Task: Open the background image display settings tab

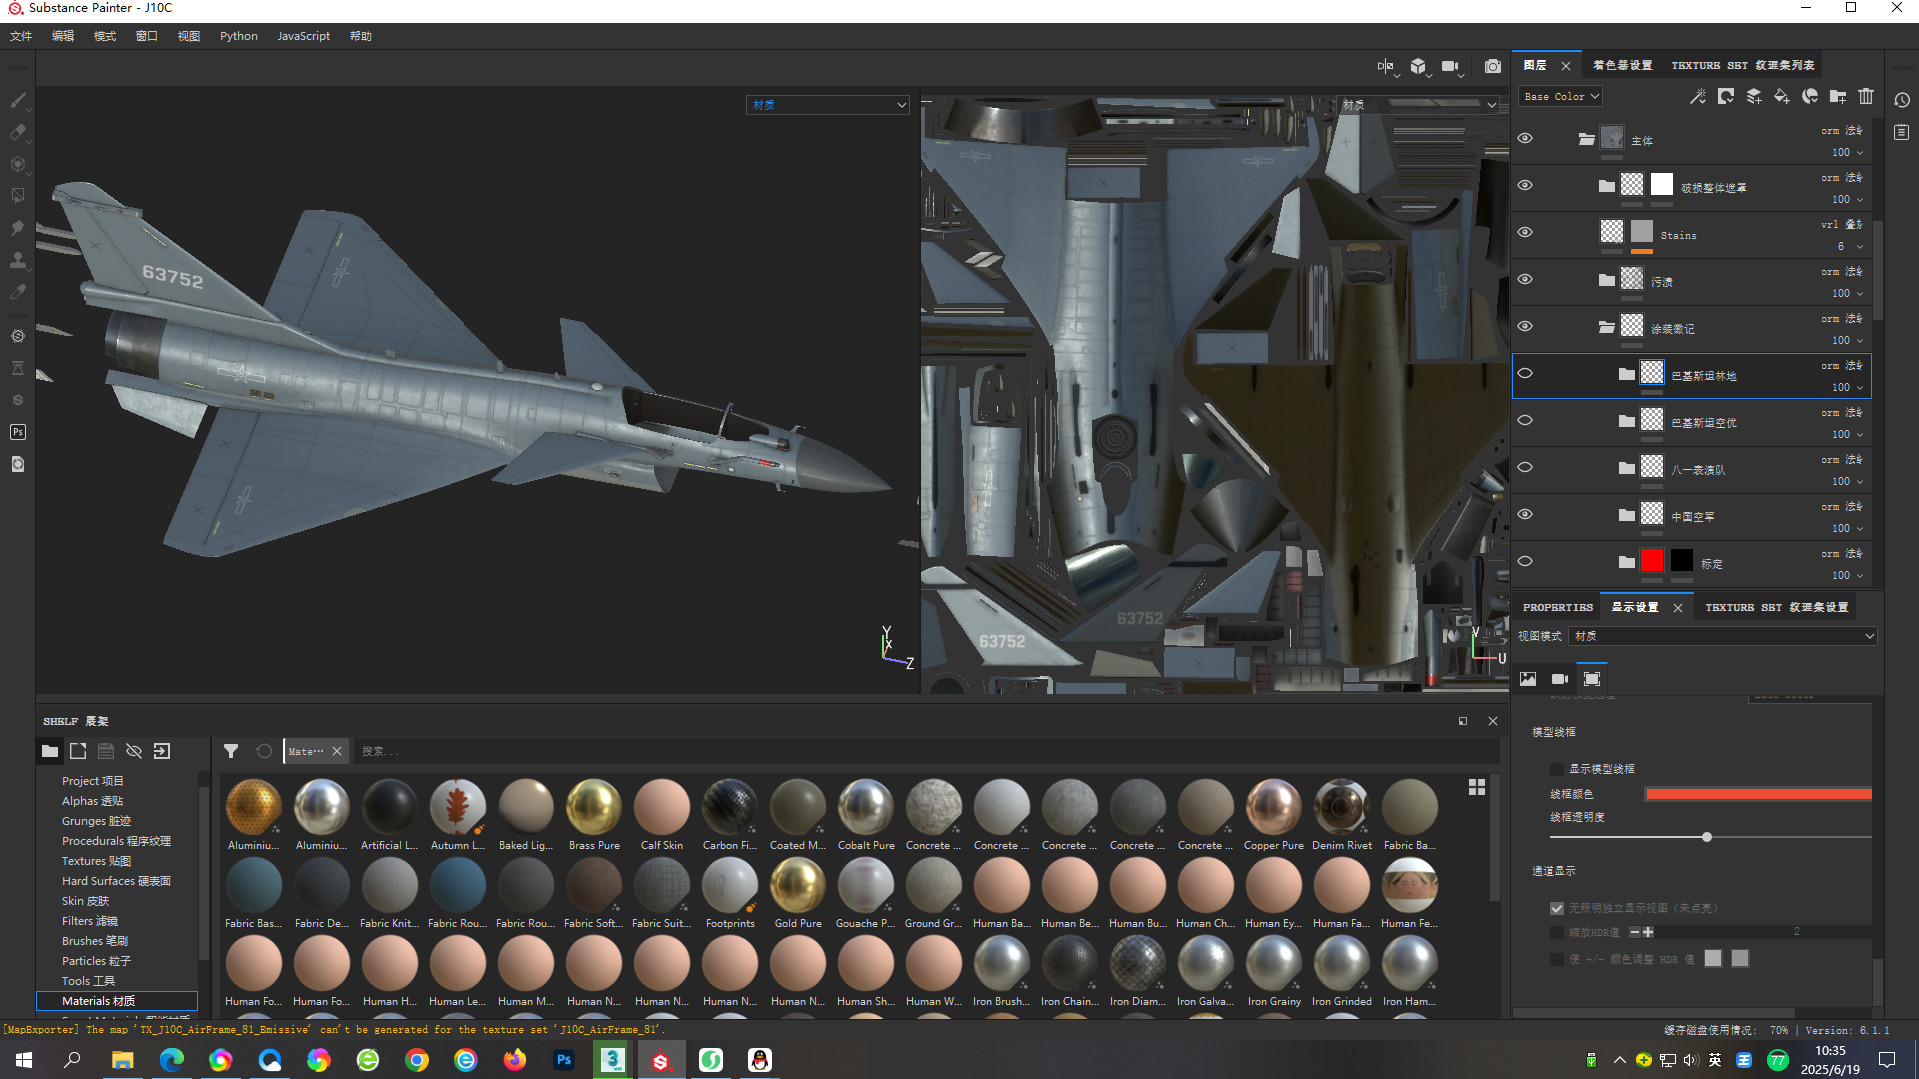Action: point(1528,679)
